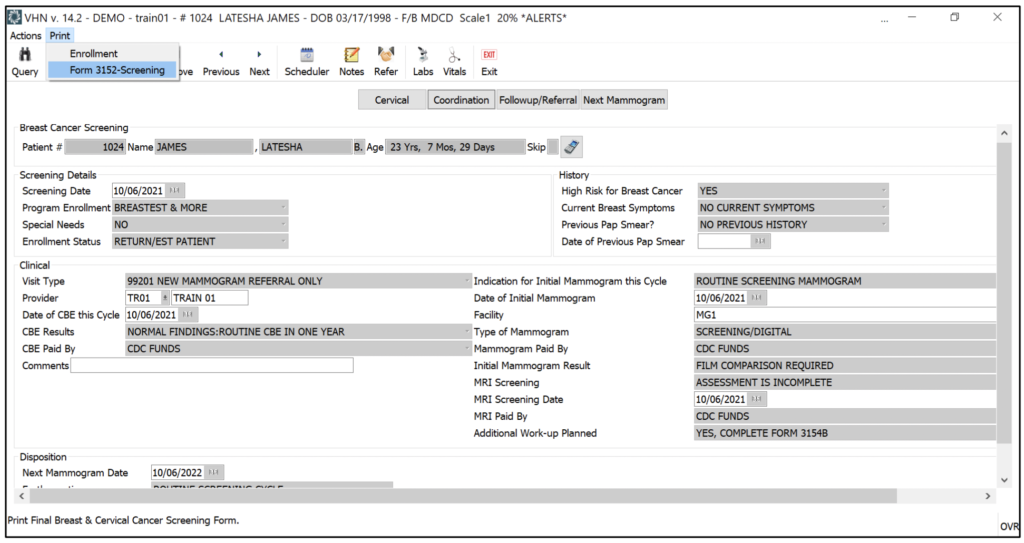The width and height of the screenshot is (1024, 543).
Task: Click the icon button beside Skip
Action: click(571, 147)
